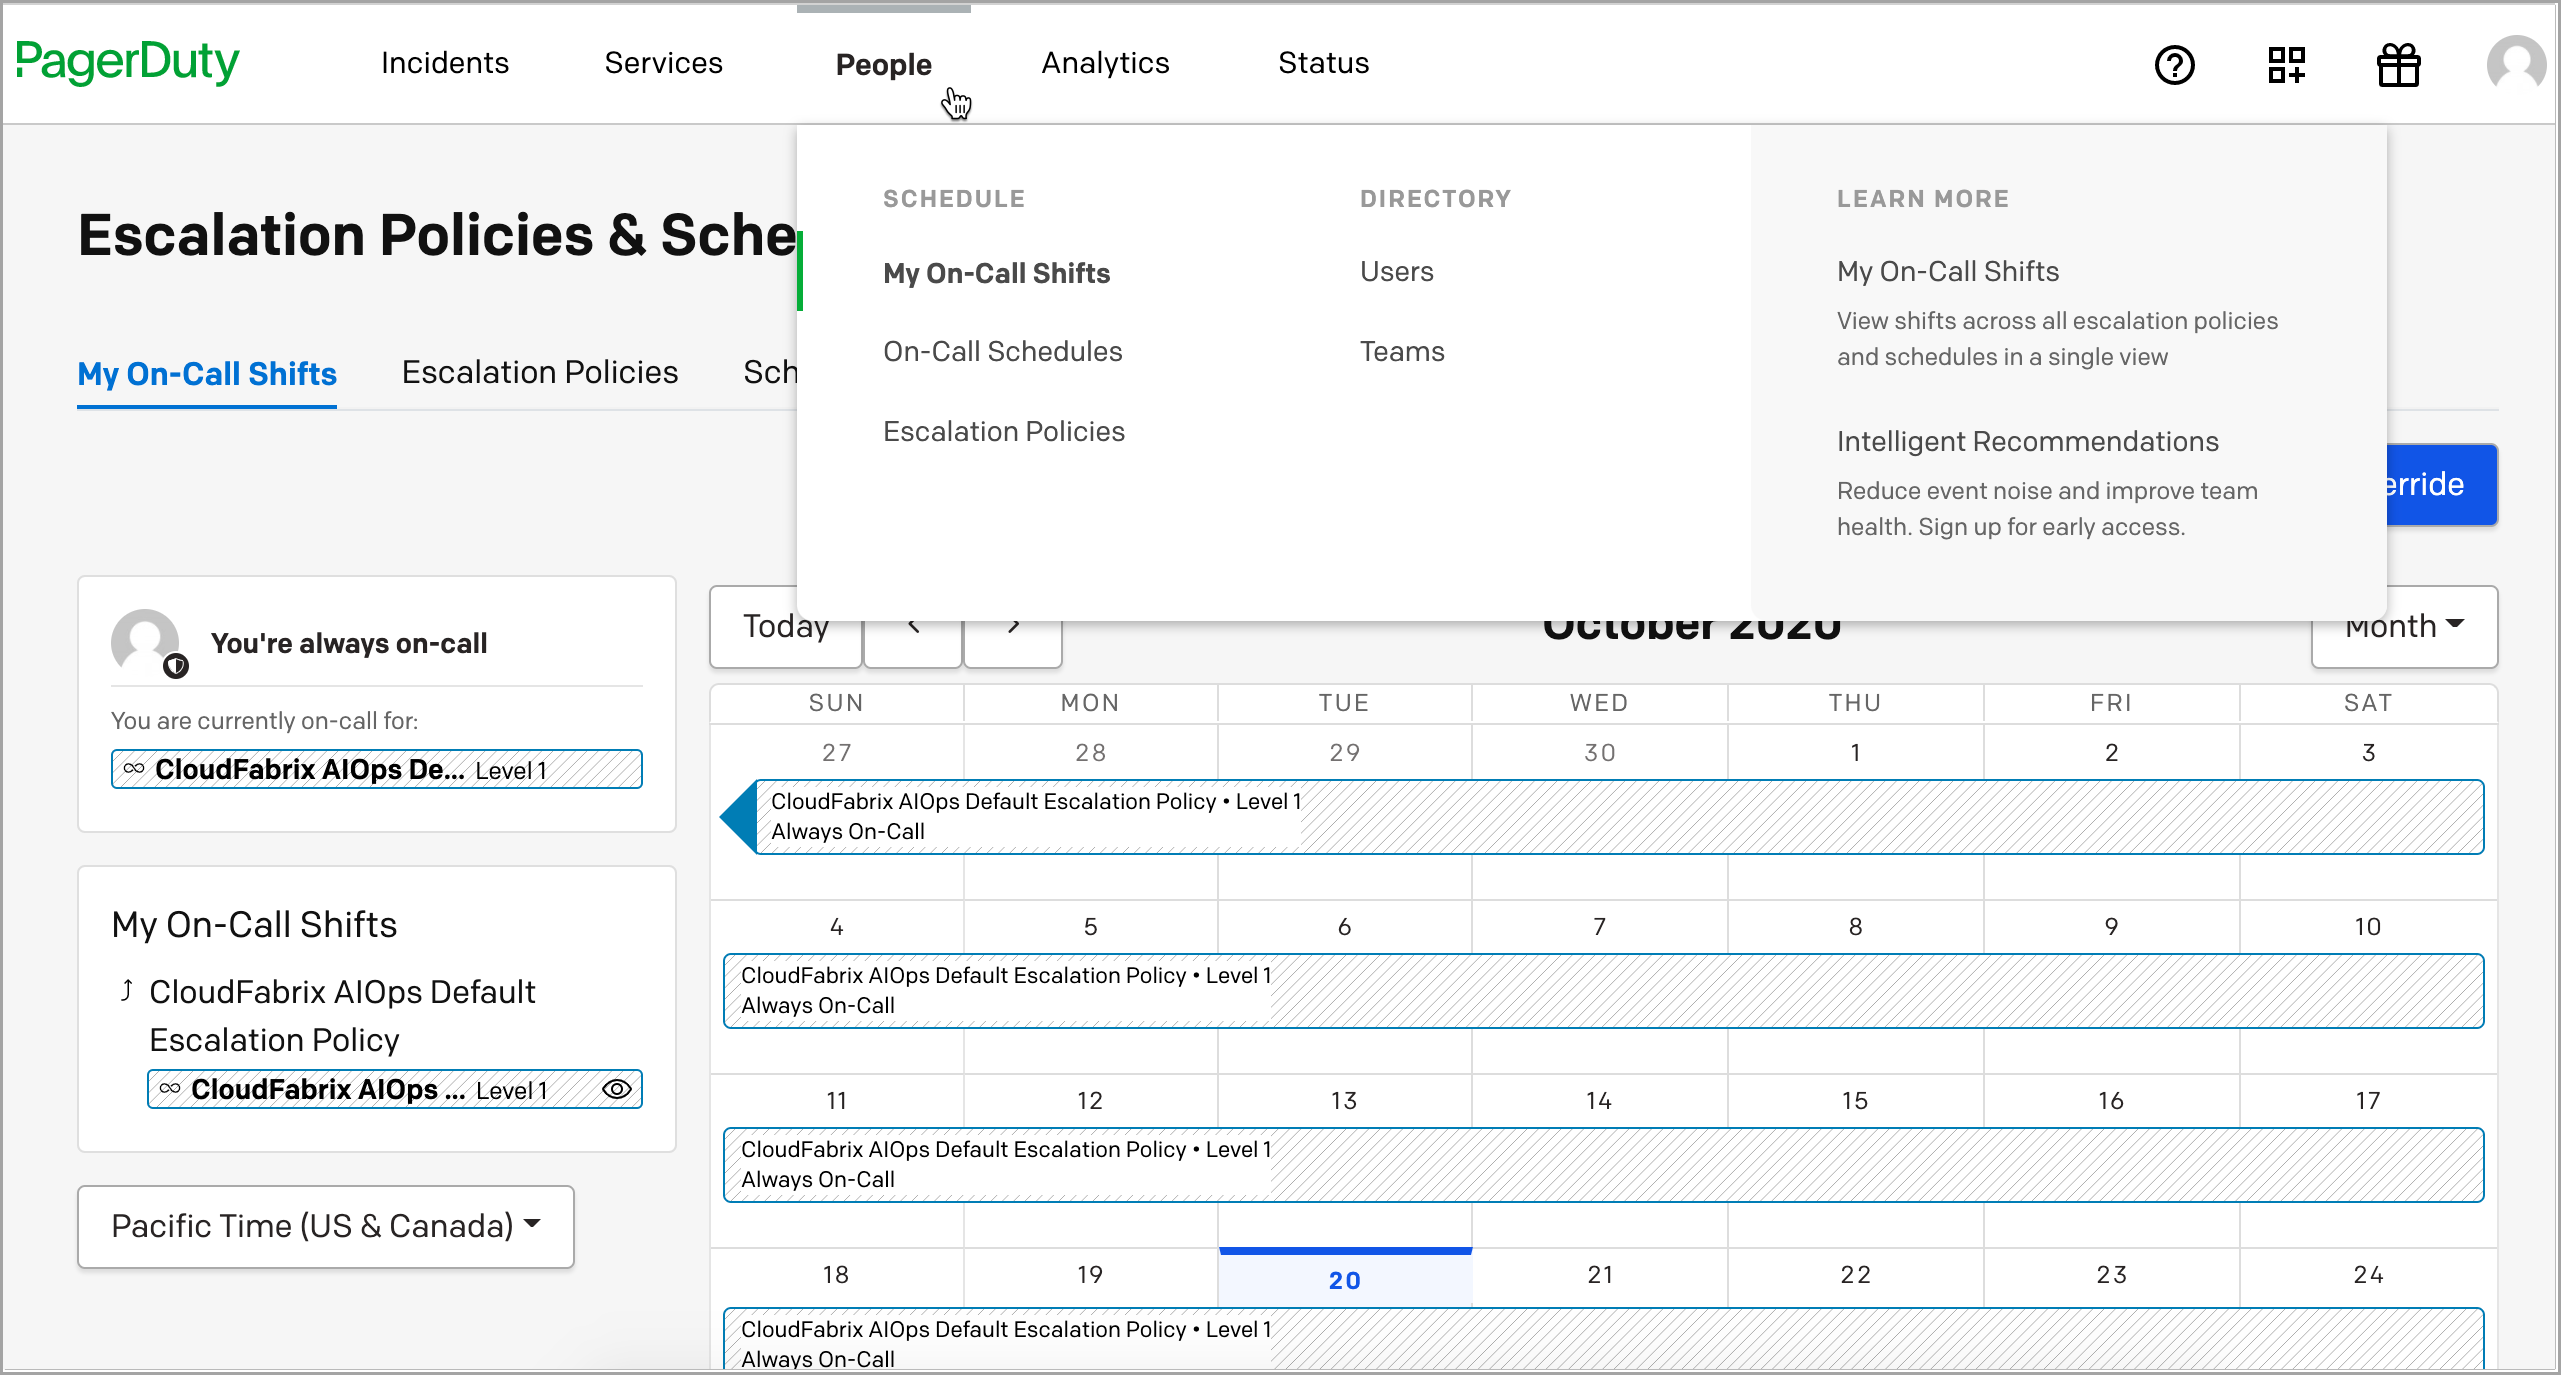Click the gift box icon
The width and height of the screenshot is (2561, 1375).
click(x=2398, y=66)
